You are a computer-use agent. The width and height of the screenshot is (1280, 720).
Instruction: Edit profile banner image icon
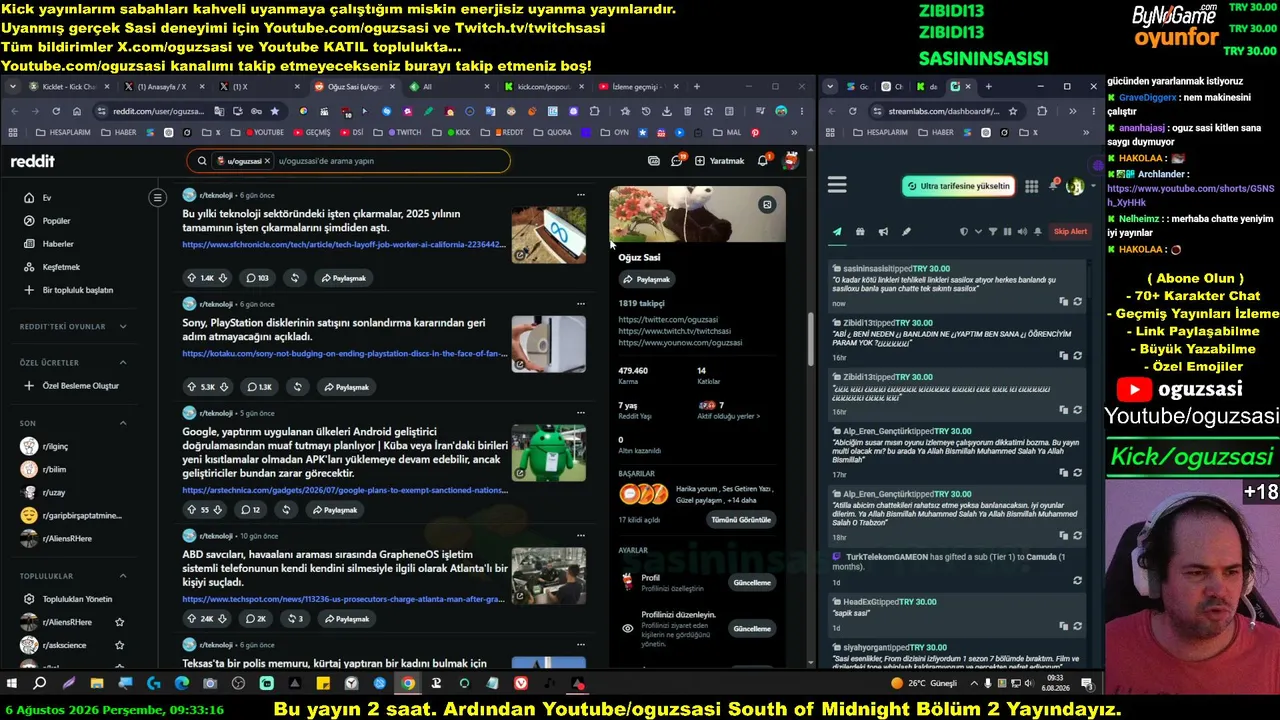[x=767, y=205]
